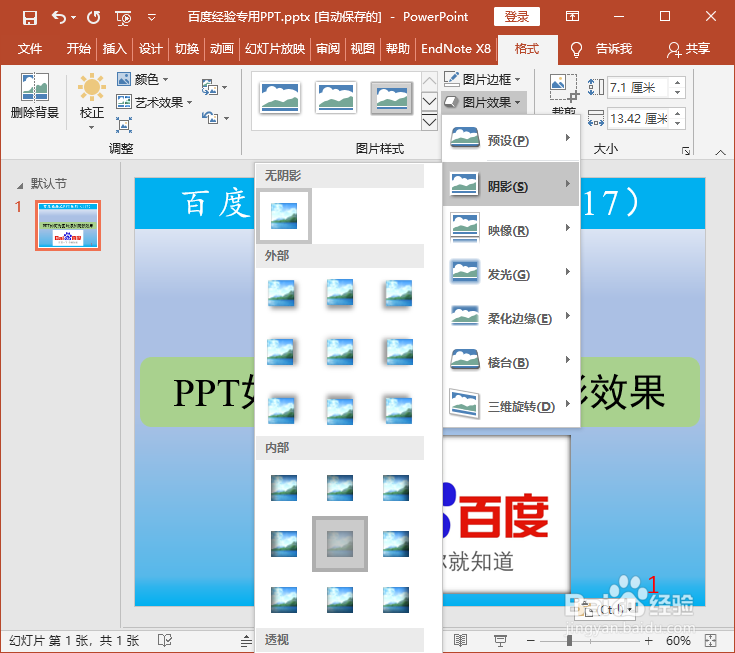Image resolution: width=735 pixels, height=653 pixels.
Task: Open 阴影(S) shadow submenu
Action: (x=511, y=184)
